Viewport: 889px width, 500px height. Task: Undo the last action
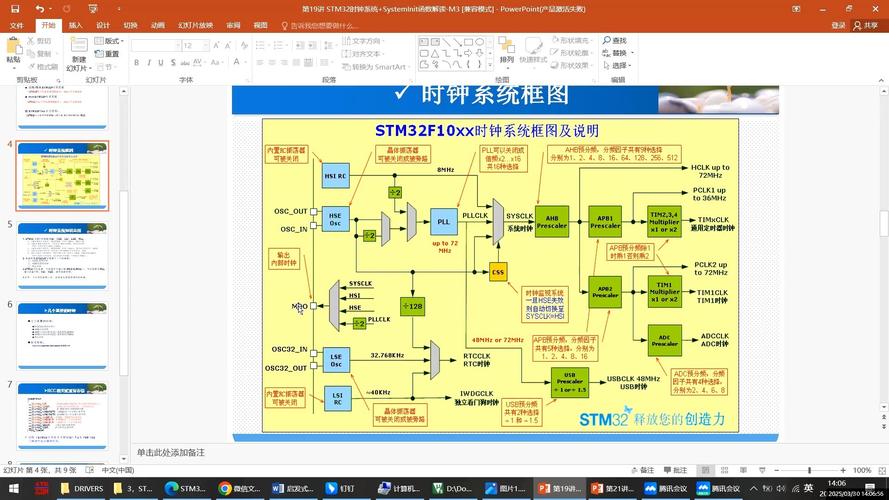(x=39, y=9)
